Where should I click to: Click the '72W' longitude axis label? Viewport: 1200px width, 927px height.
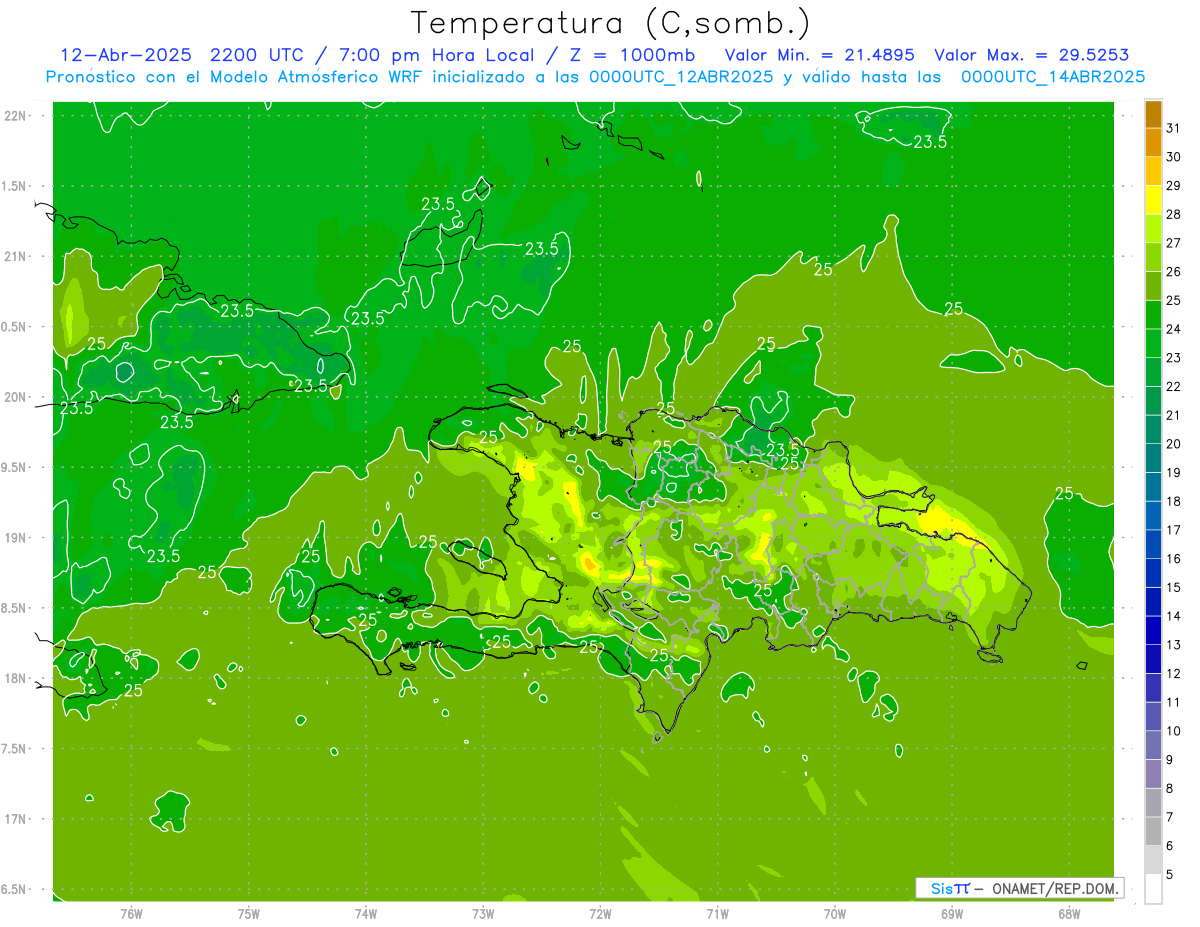click(600, 913)
